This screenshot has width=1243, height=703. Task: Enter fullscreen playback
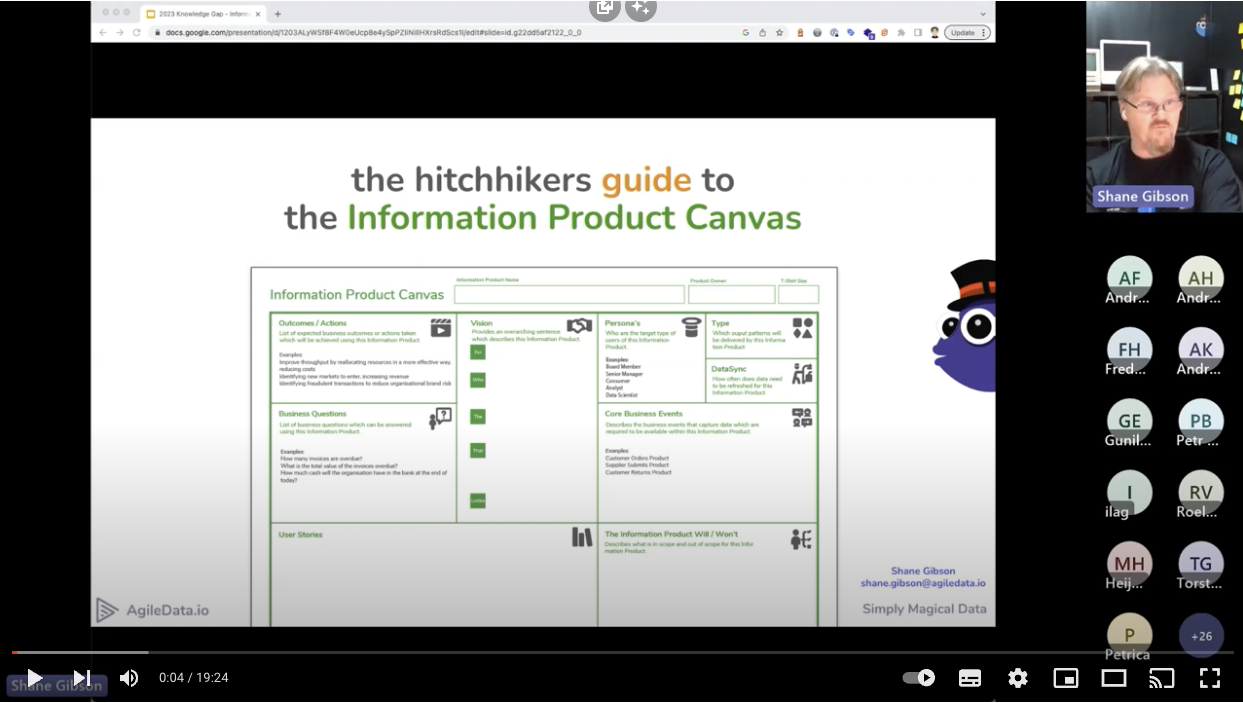(1210, 677)
